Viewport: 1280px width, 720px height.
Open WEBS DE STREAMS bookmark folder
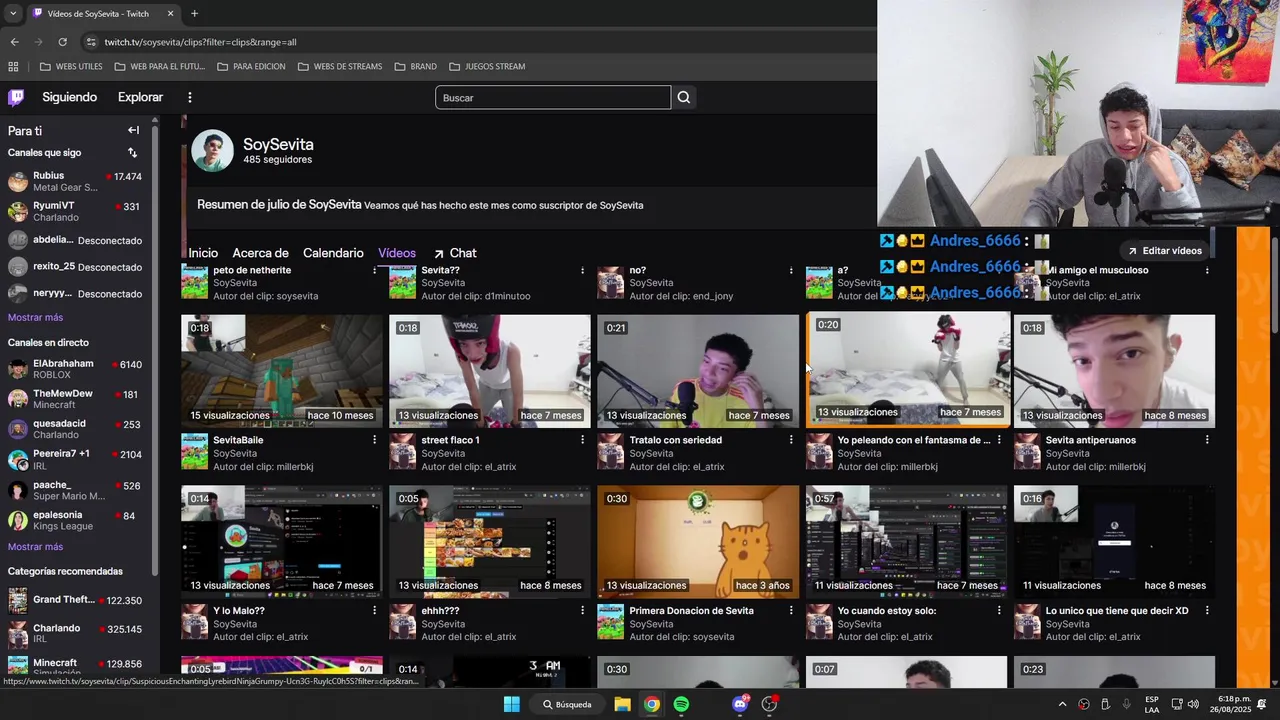[x=340, y=67]
